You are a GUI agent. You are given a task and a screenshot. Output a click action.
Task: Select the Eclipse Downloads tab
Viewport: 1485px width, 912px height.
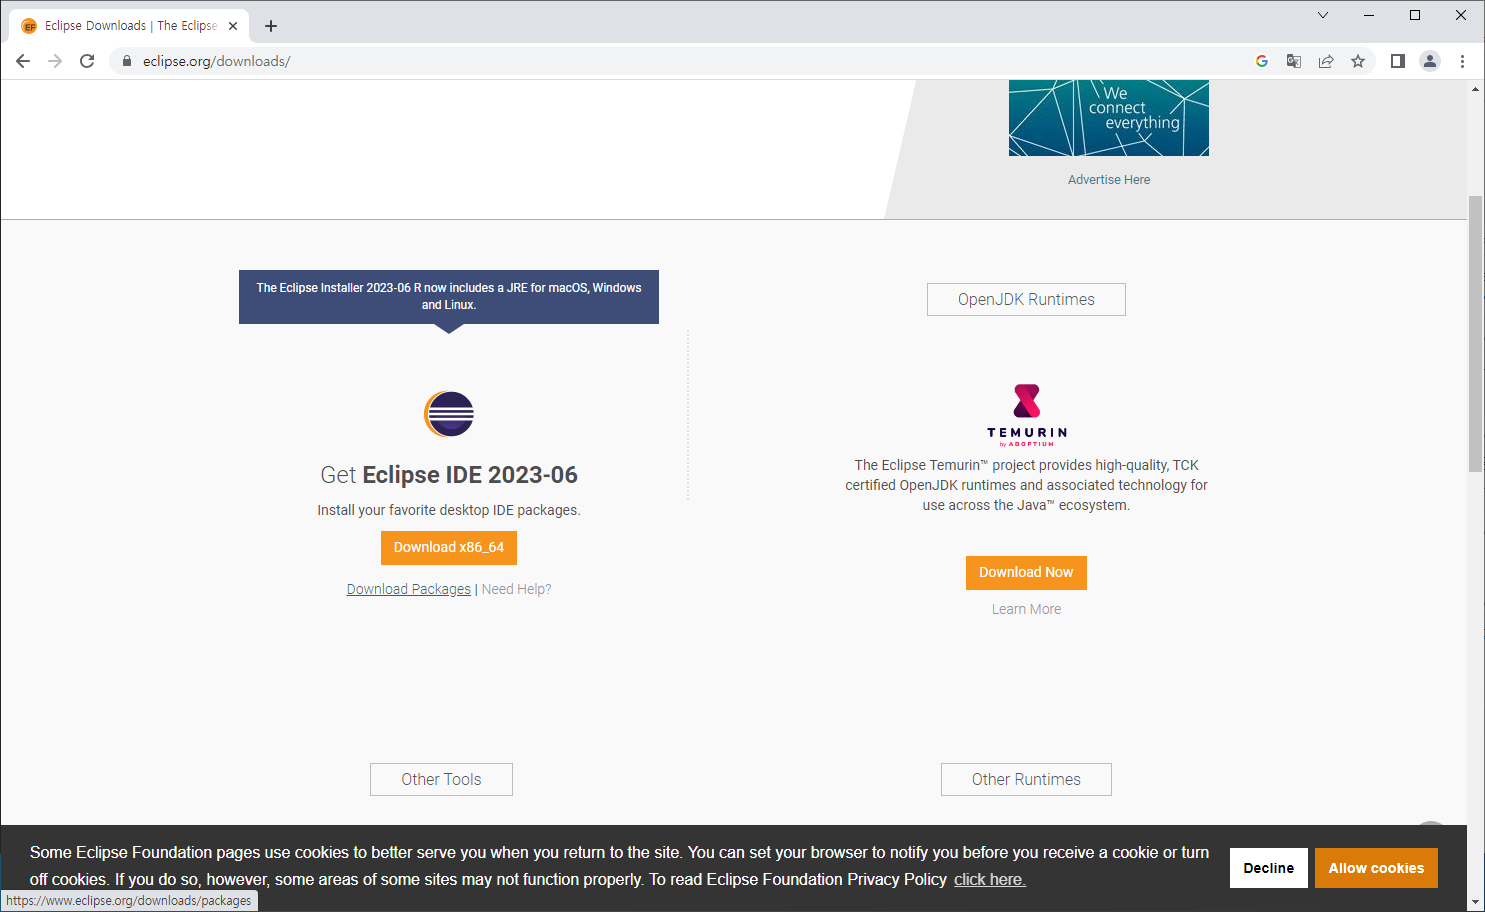(130, 26)
